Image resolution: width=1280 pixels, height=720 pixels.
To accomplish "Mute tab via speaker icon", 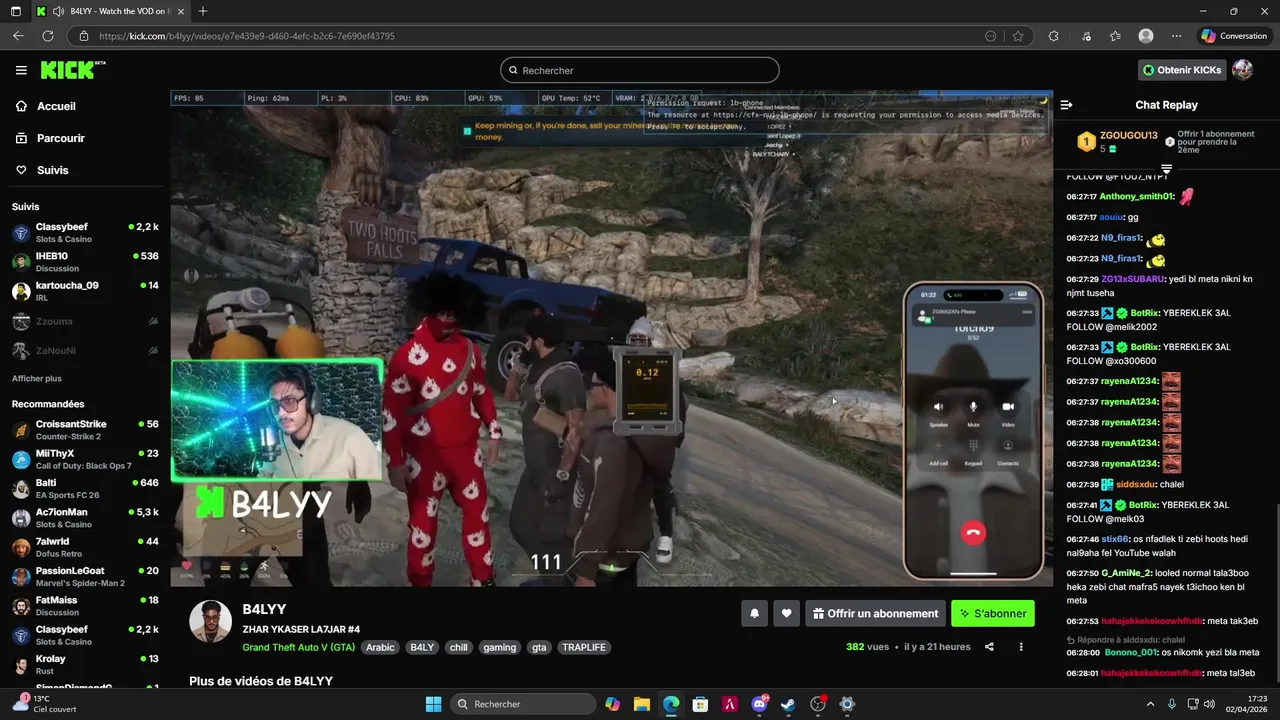I will tap(58, 11).
